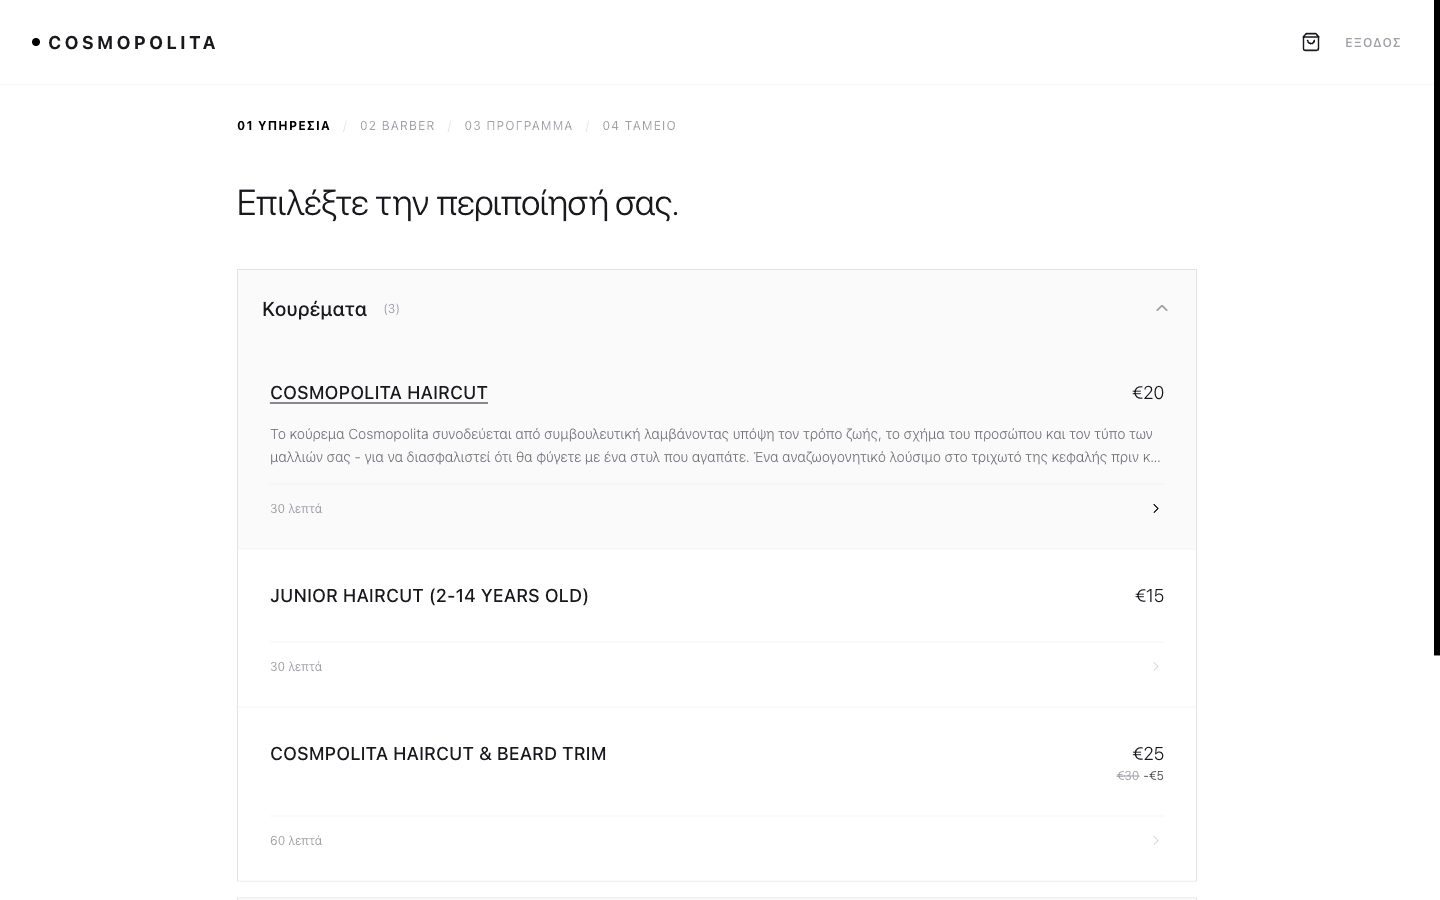Click arrow icon in Cosmopolita Haircut row
This screenshot has width=1440, height=900.
pyautogui.click(x=1156, y=509)
